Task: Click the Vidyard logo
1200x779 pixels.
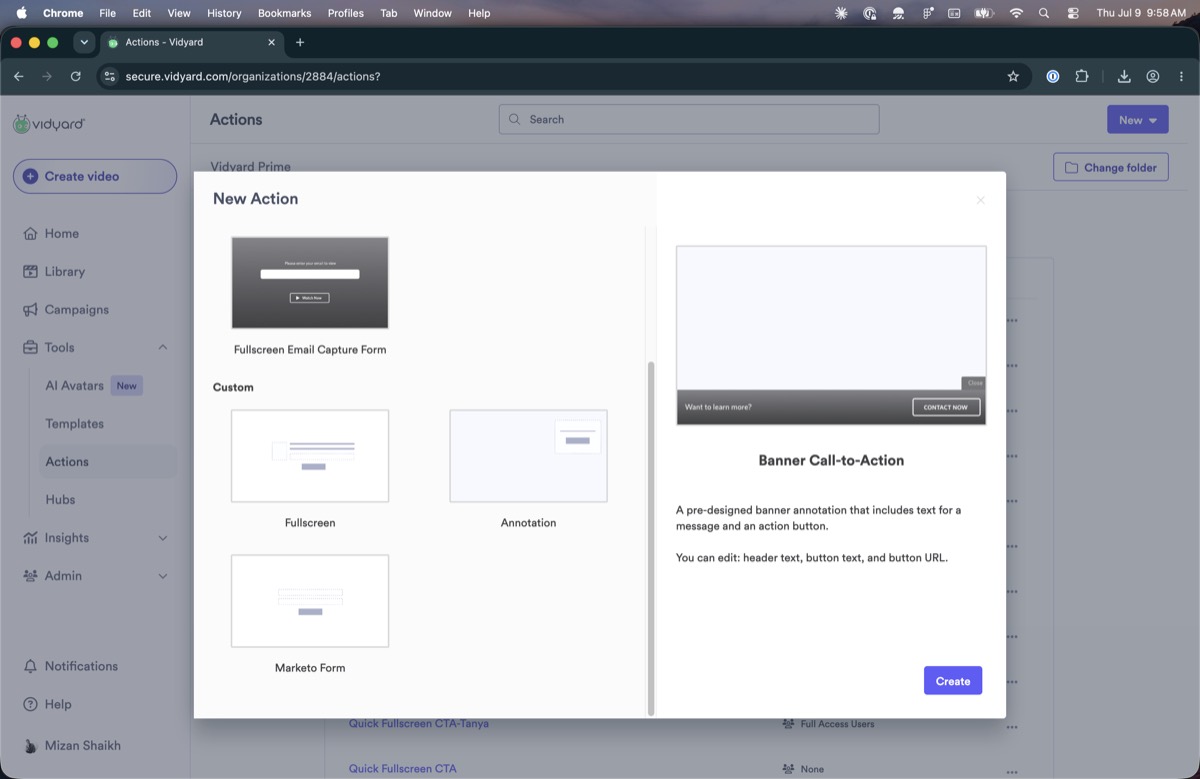Action: (49, 124)
